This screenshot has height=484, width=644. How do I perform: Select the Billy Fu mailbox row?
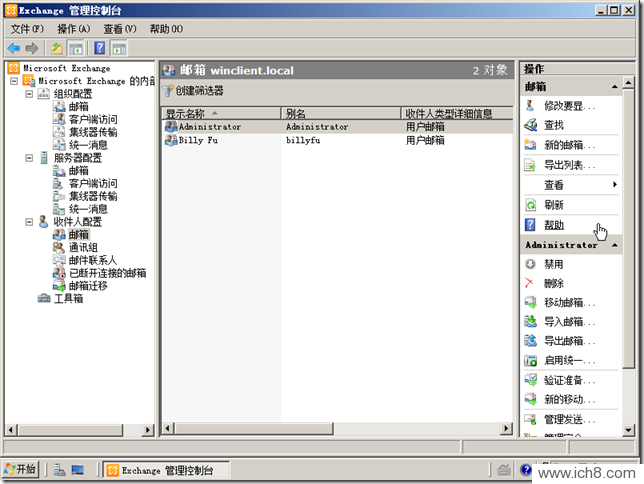[338, 140]
